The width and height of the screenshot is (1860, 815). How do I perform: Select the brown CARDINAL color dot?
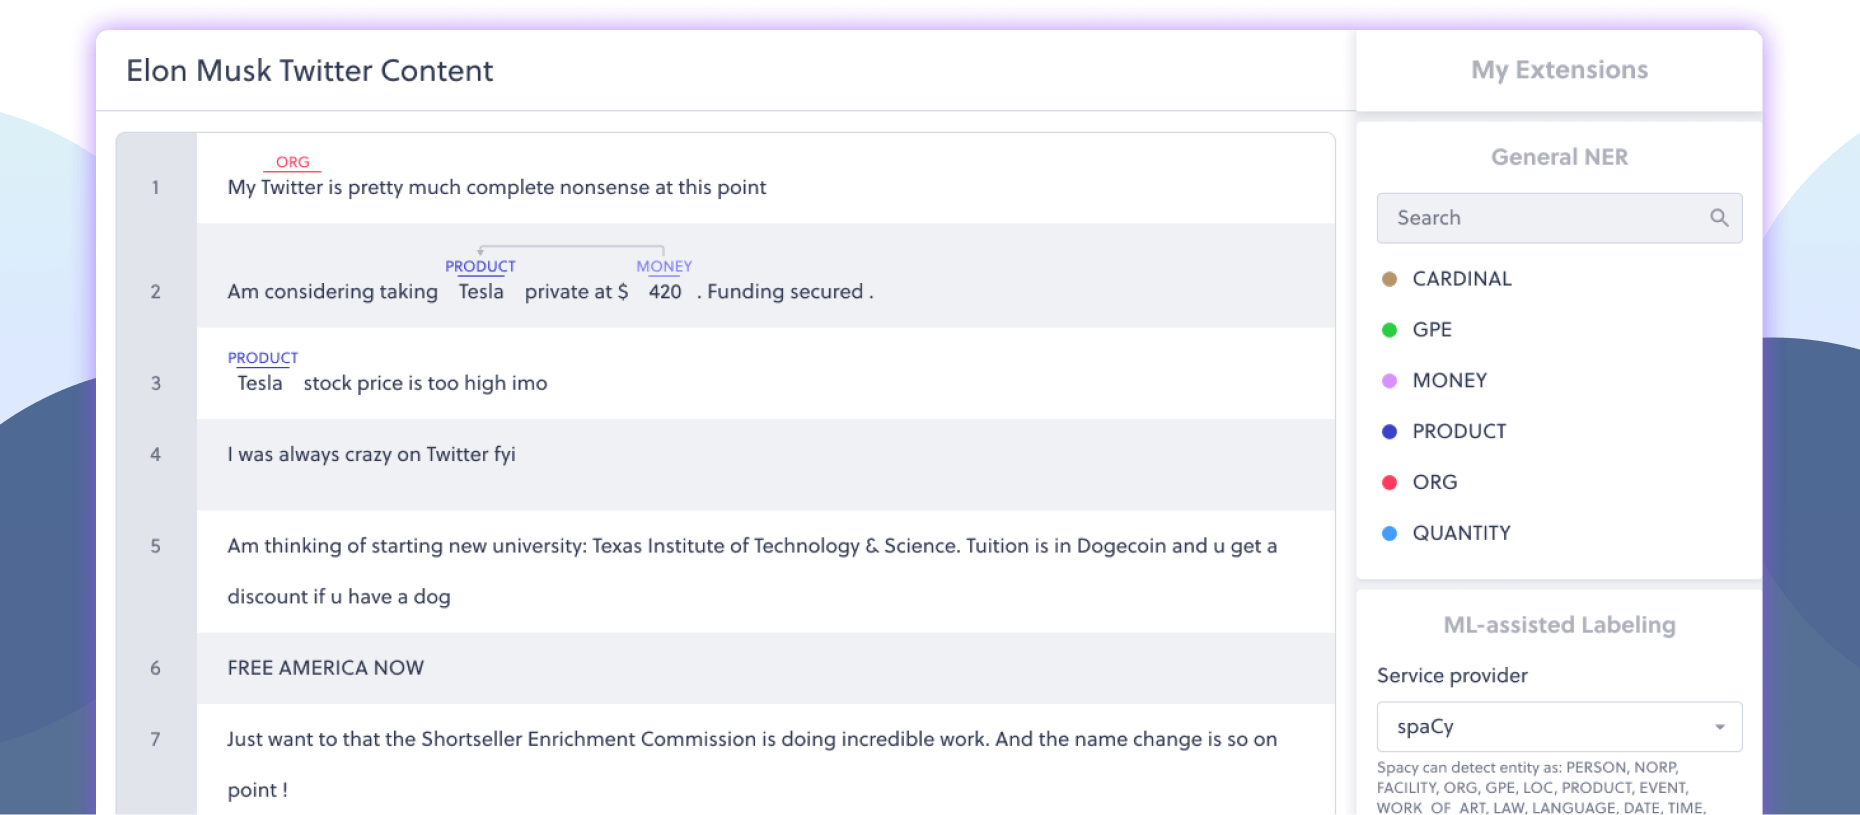click(x=1389, y=279)
